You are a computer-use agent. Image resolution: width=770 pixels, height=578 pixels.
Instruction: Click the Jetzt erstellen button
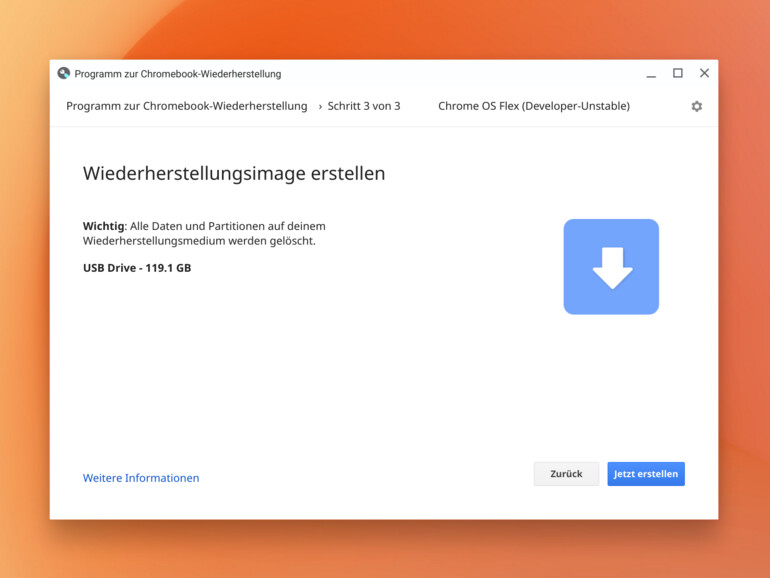646,474
